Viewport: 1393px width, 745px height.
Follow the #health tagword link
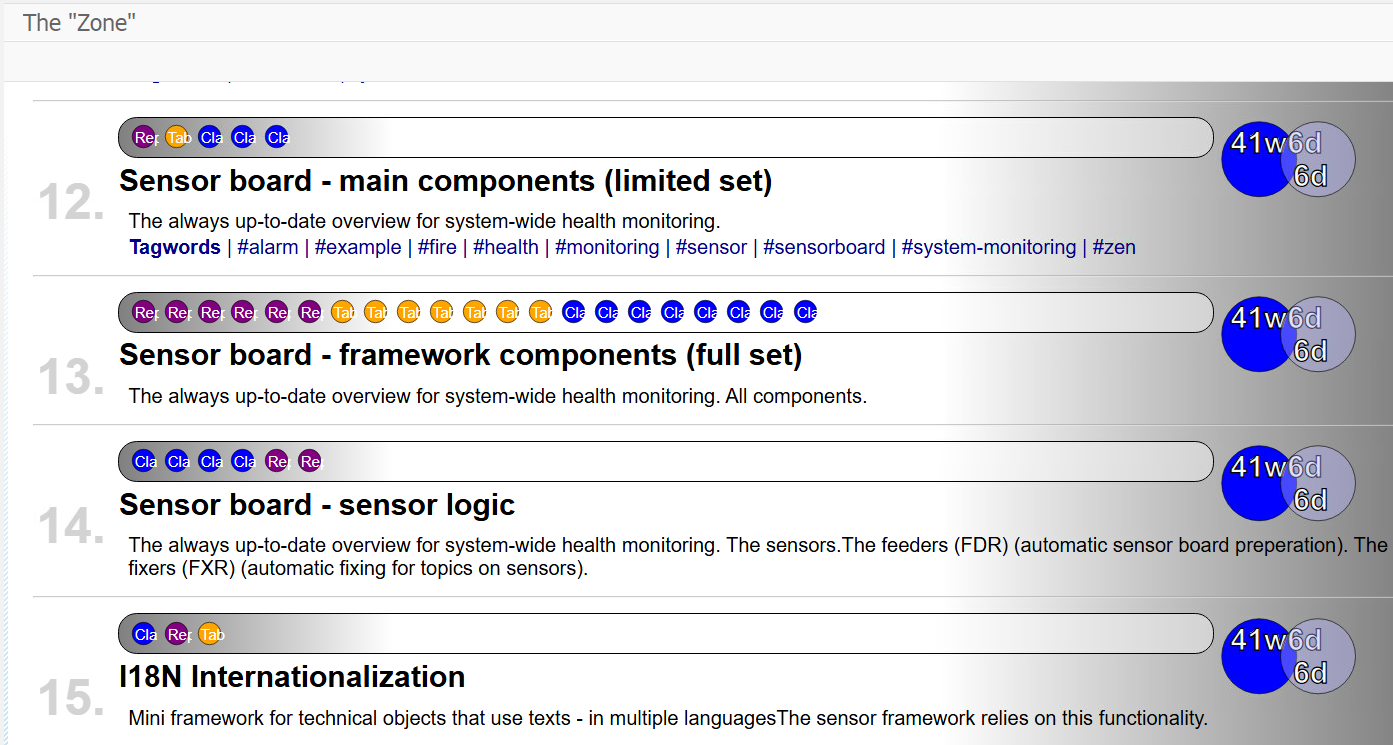pos(506,247)
